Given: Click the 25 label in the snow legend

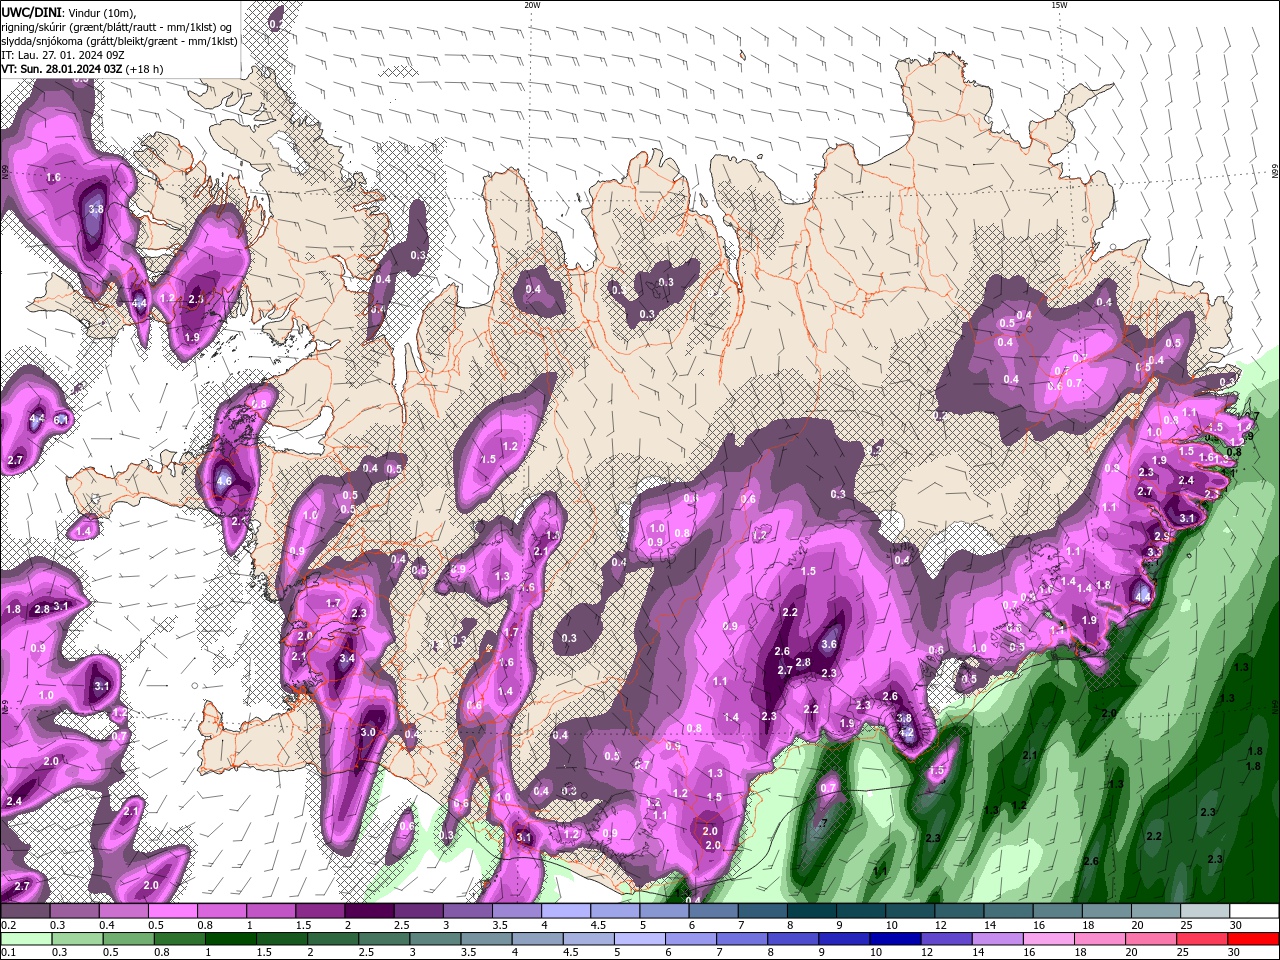Looking at the screenshot, I should click(1186, 925).
